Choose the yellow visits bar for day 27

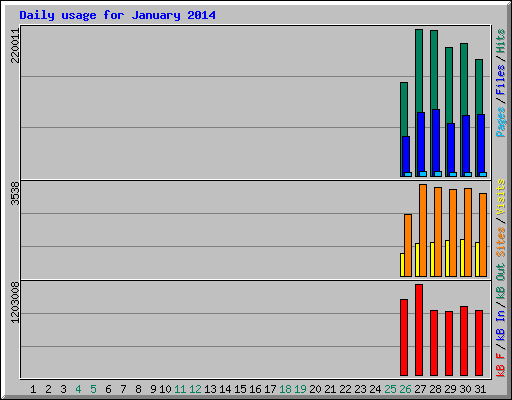point(417,260)
